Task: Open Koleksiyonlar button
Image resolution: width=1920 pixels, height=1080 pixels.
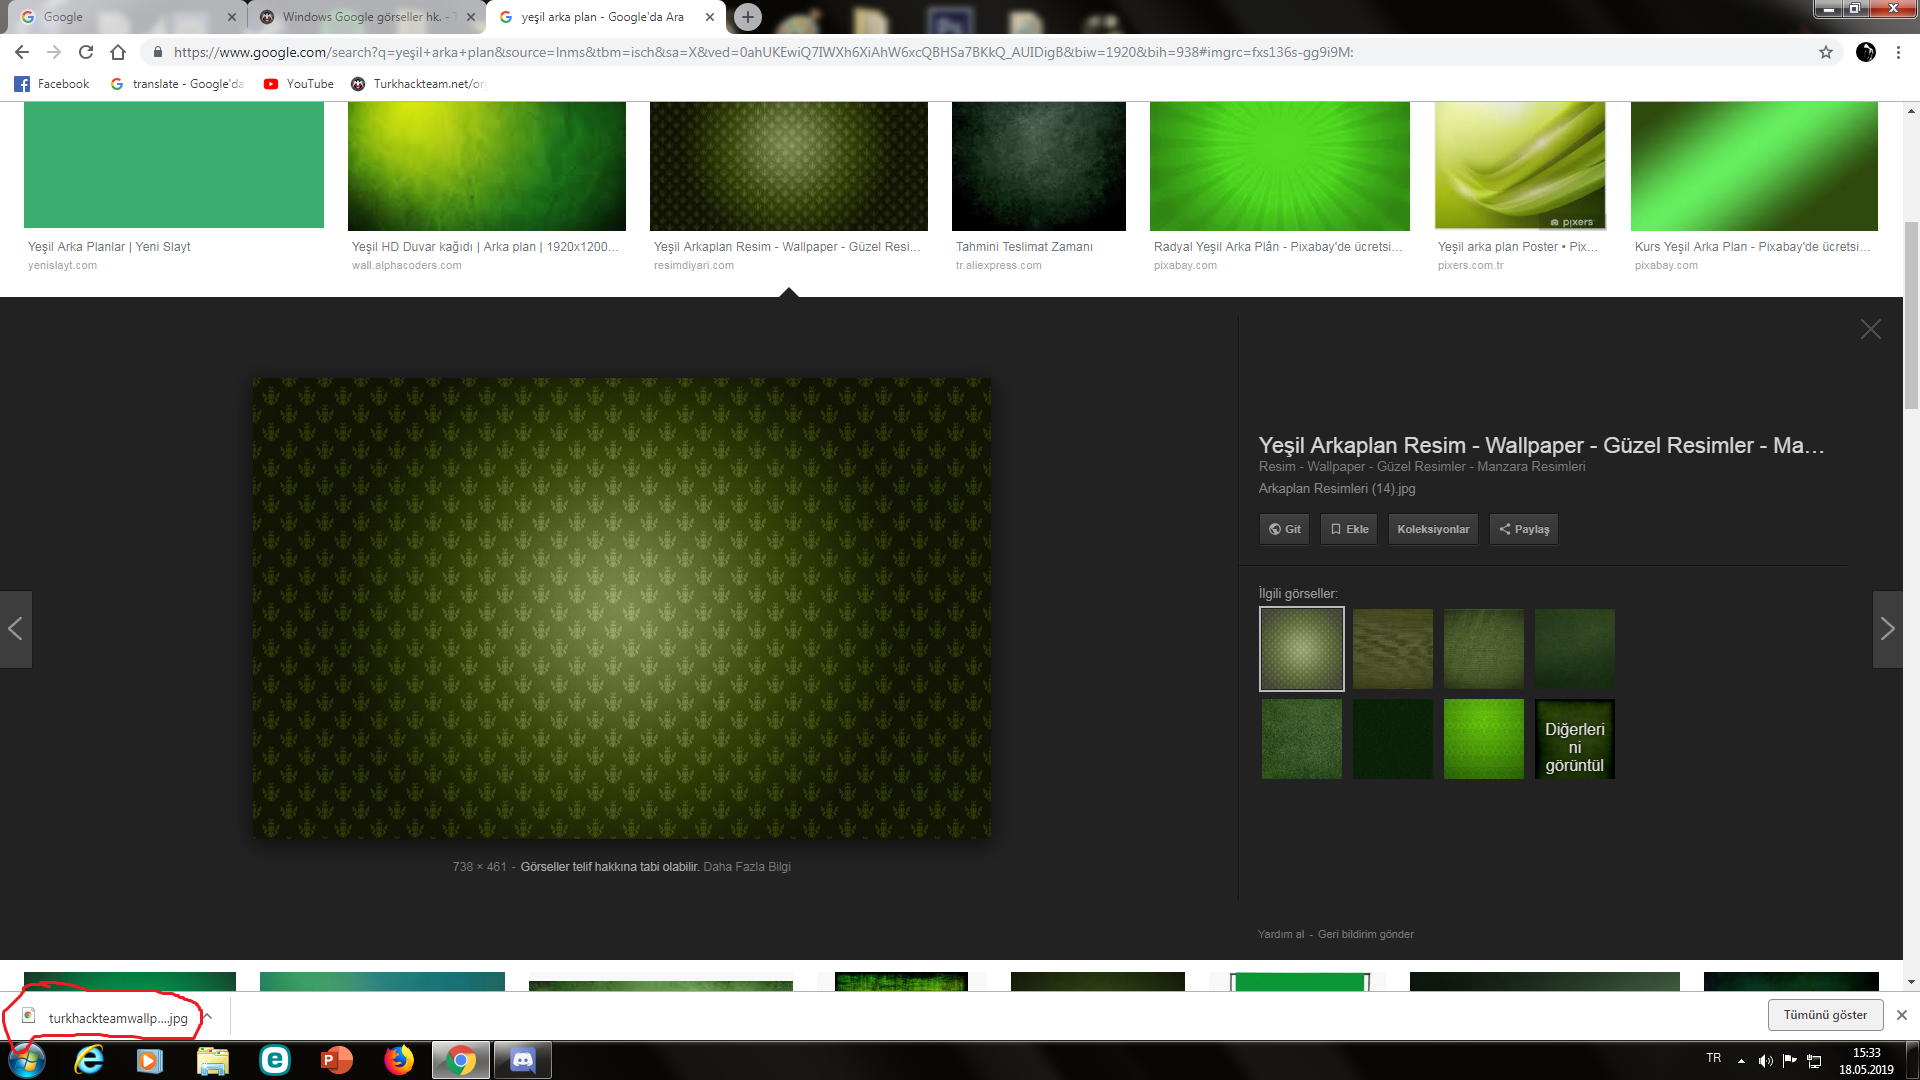Action: pyautogui.click(x=1433, y=529)
